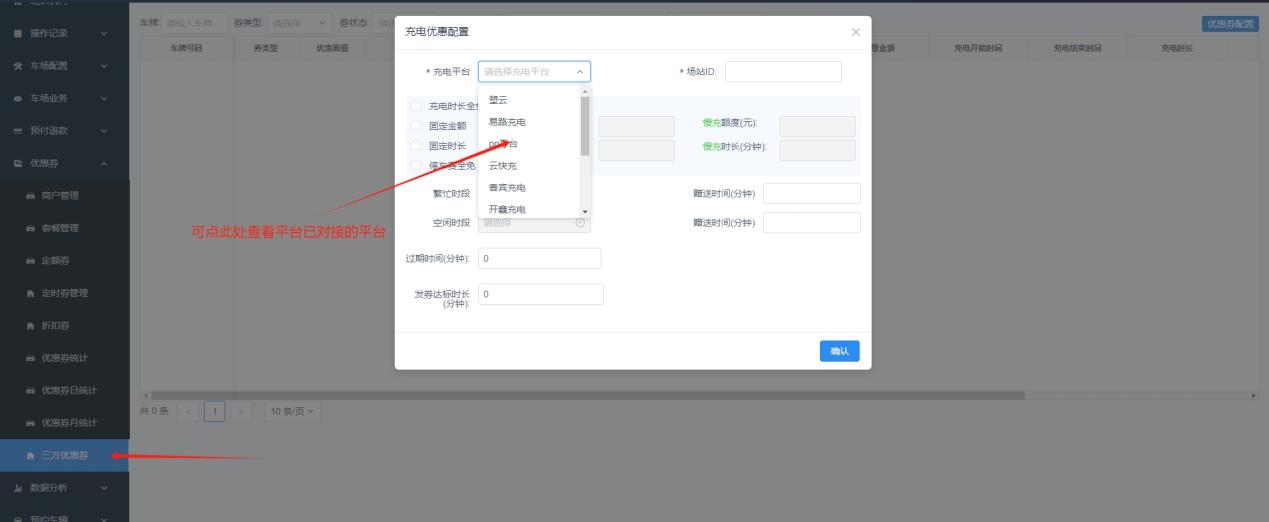Click the platform list scroll-down arrow
The width and height of the screenshot is (1269, 522).
click(585, 212)
